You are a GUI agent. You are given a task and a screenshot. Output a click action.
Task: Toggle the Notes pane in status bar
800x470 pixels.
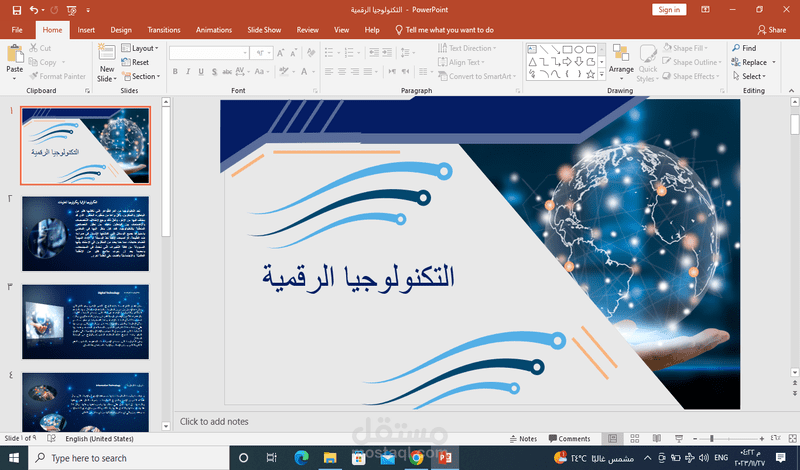click(x=523, y=438)
